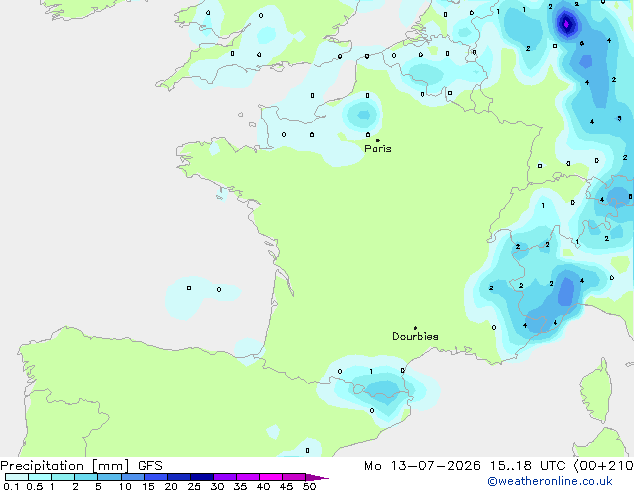The image size is (634, 490).
Task: Click the '15..18 UTC' time range text
Action: (527, 466)
